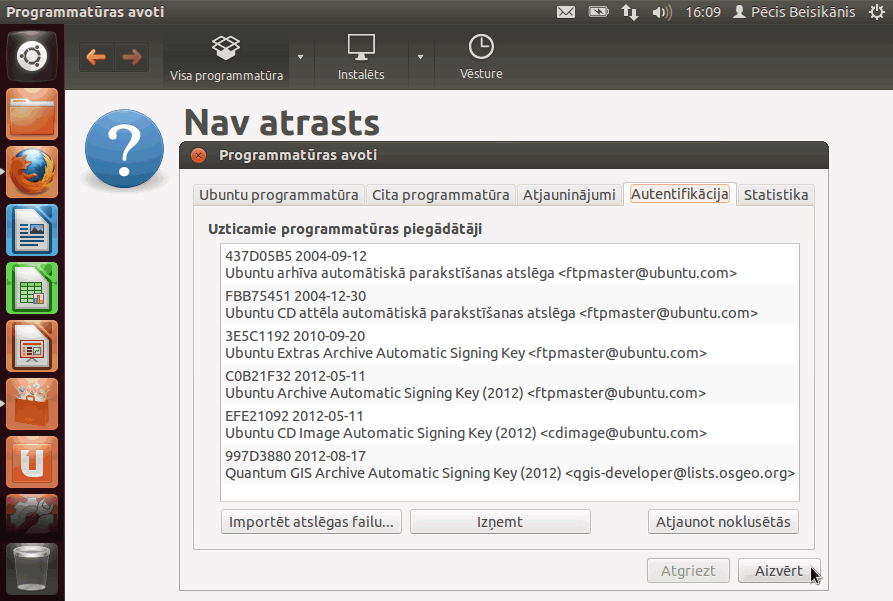Open Ubuntu Software Center launcher icon
The height and width of the screenshot is (601, 893).
click(32, 404)
